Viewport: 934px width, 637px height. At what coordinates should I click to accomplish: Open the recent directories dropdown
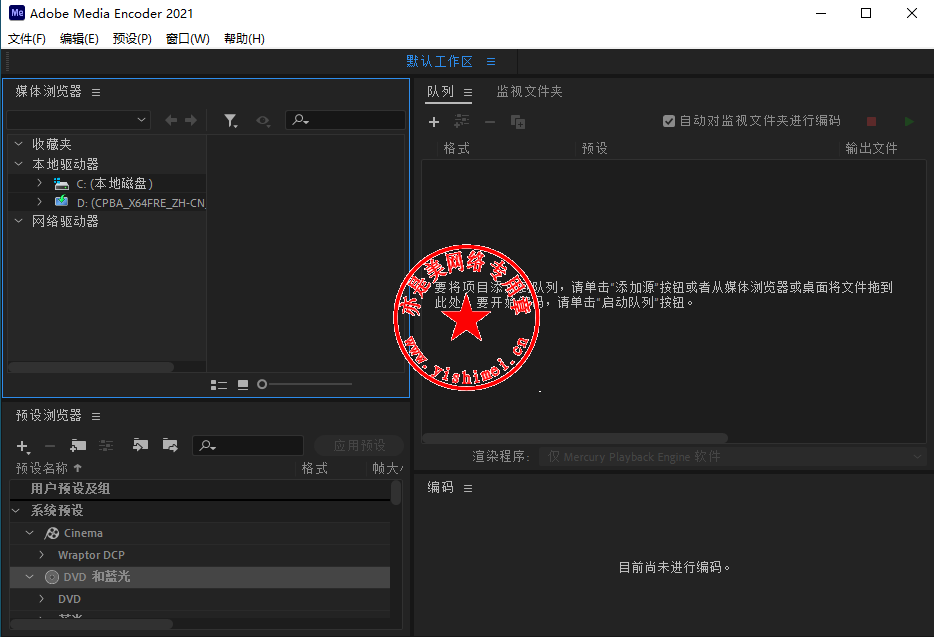78,120
